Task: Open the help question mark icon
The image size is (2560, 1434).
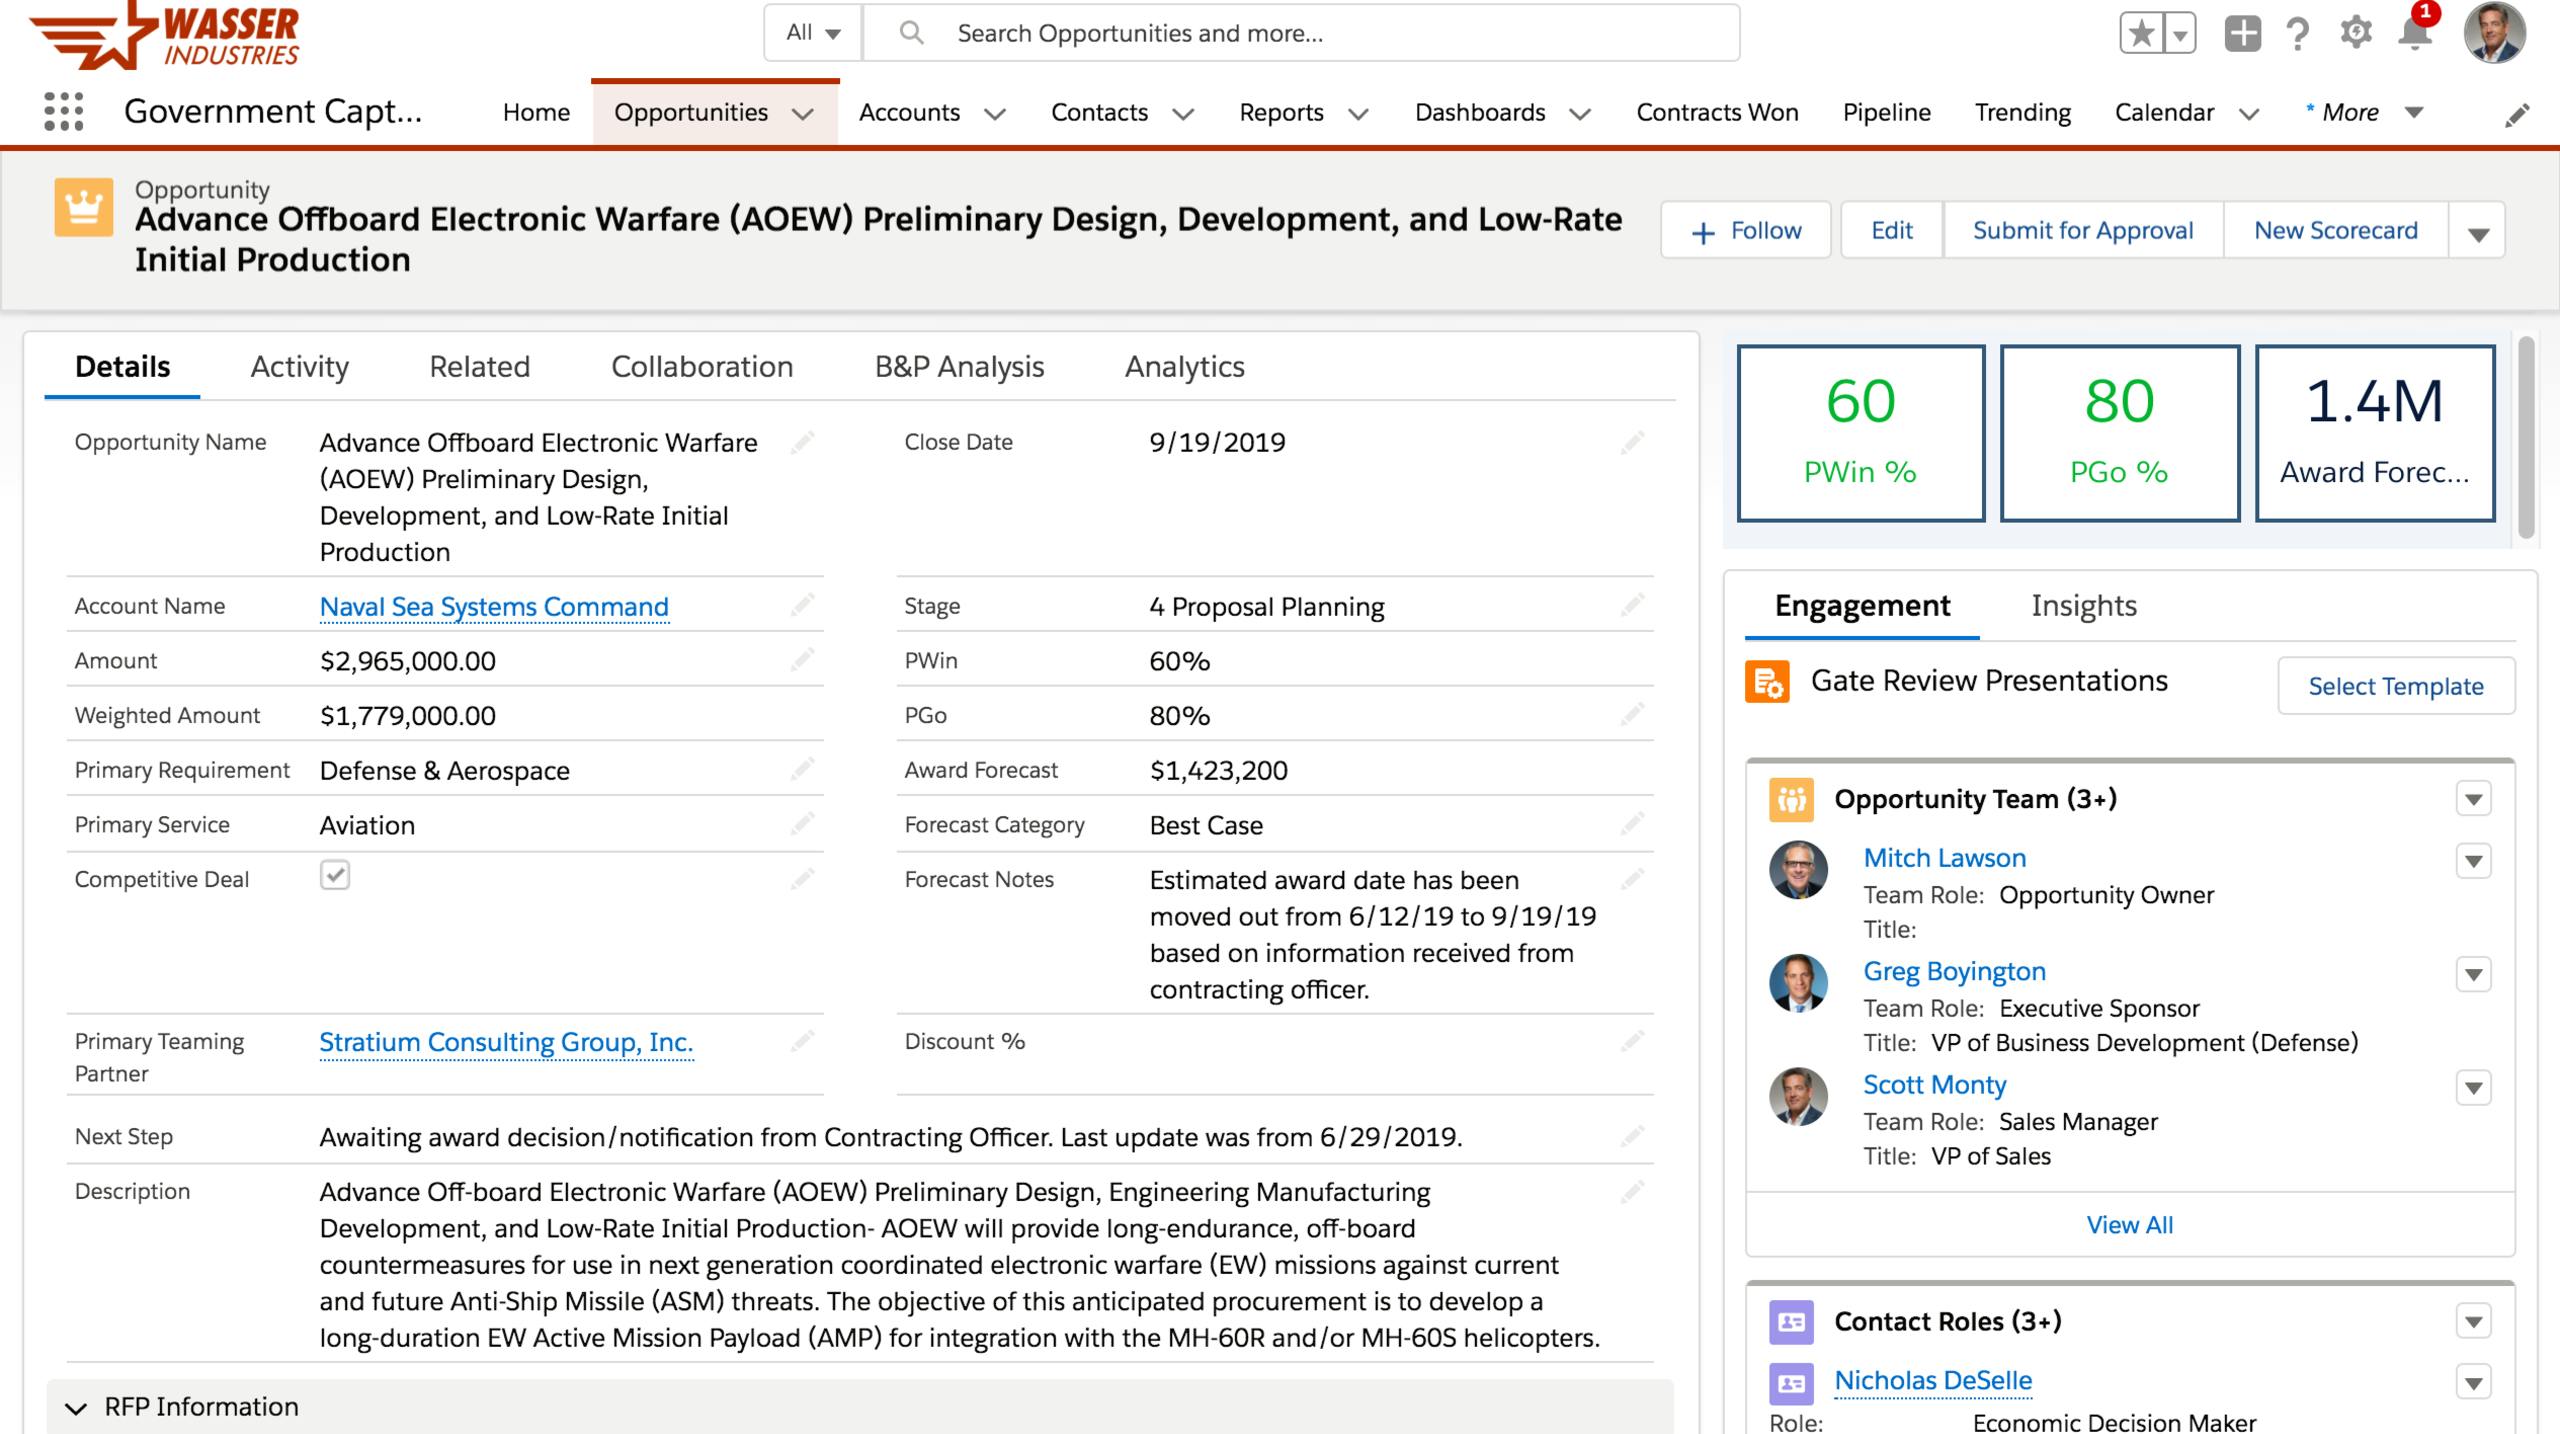Action: click(2298, 33)
